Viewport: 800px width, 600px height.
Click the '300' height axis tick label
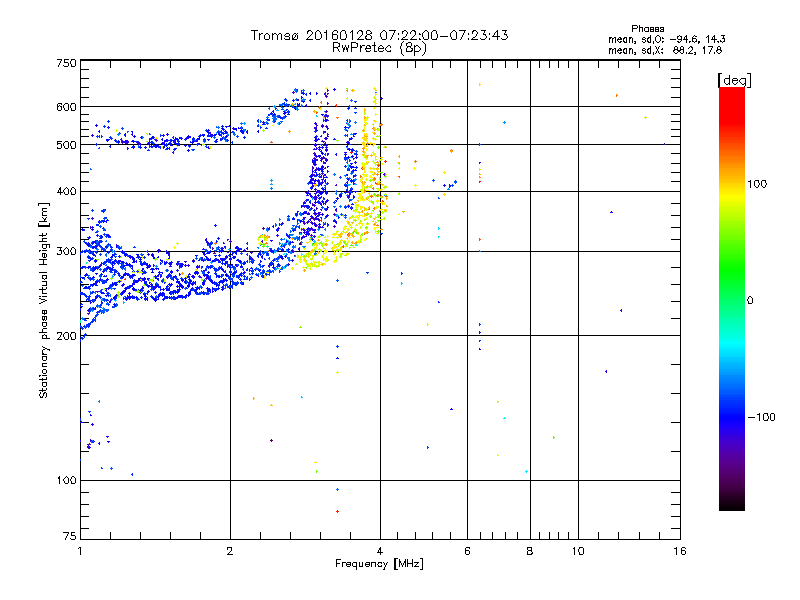[x=66, y=252]
